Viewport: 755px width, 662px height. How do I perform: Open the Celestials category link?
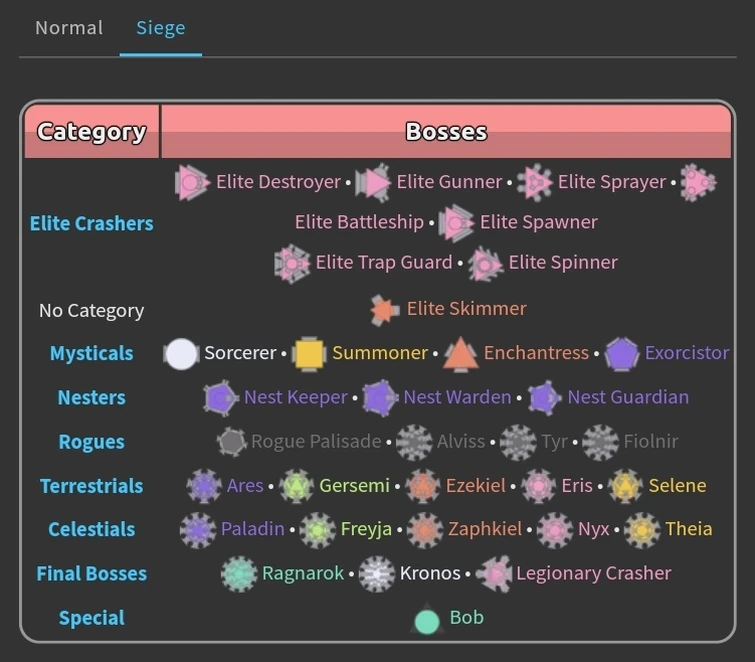(x=92, y=530)
